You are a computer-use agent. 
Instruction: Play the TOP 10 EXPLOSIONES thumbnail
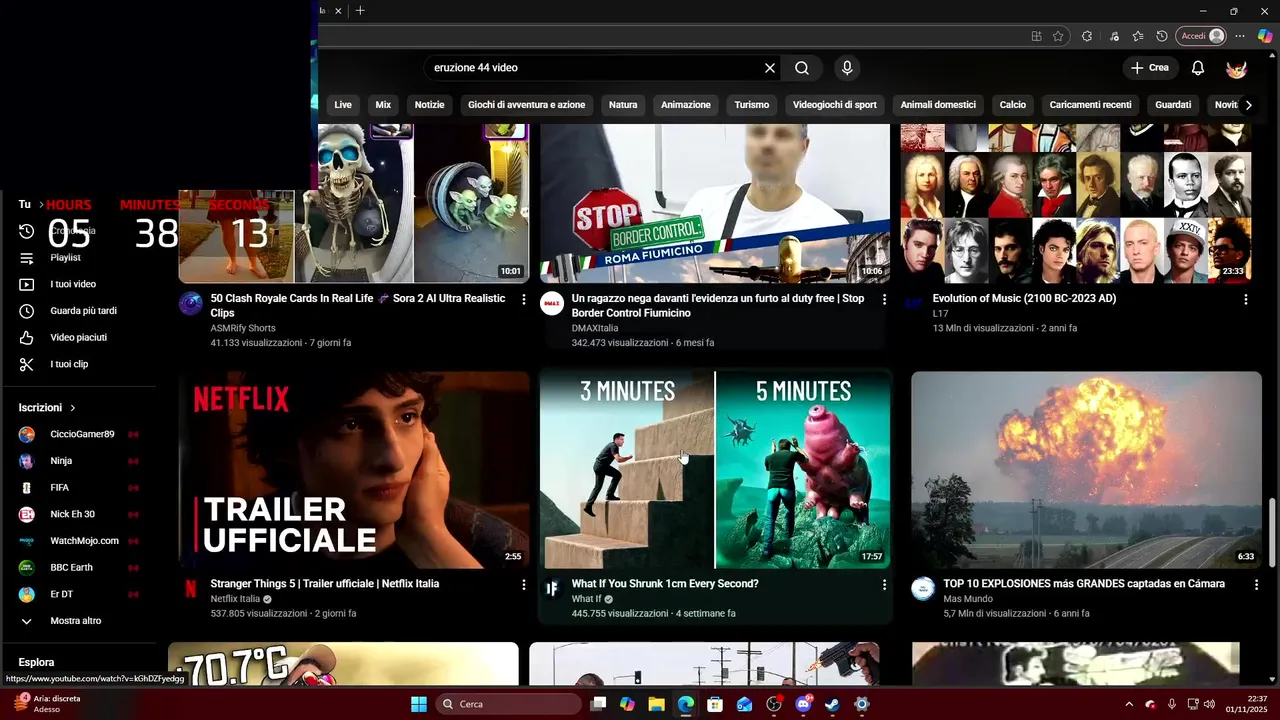point(1086,470)
